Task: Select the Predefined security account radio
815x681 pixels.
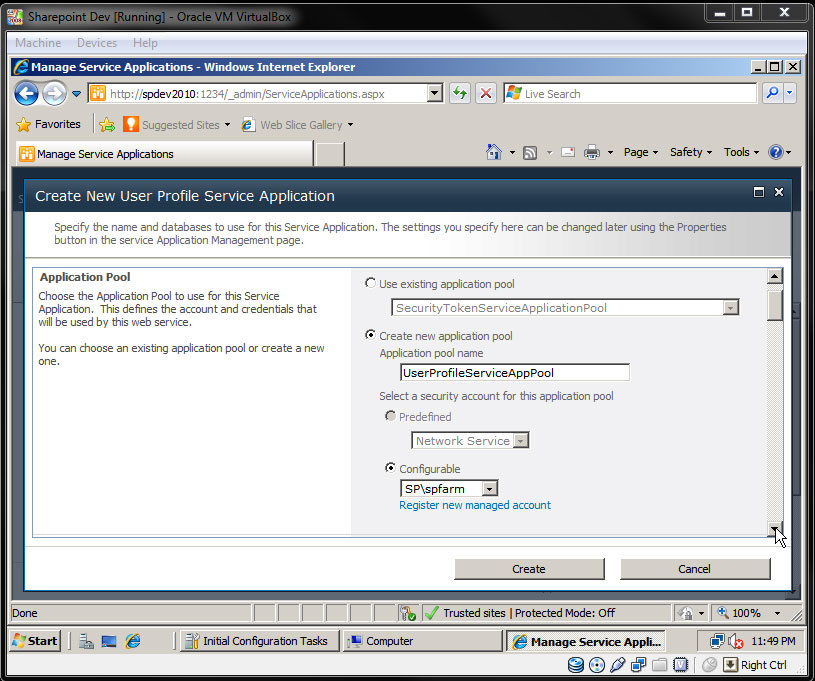Action: (x=390, y=416)
